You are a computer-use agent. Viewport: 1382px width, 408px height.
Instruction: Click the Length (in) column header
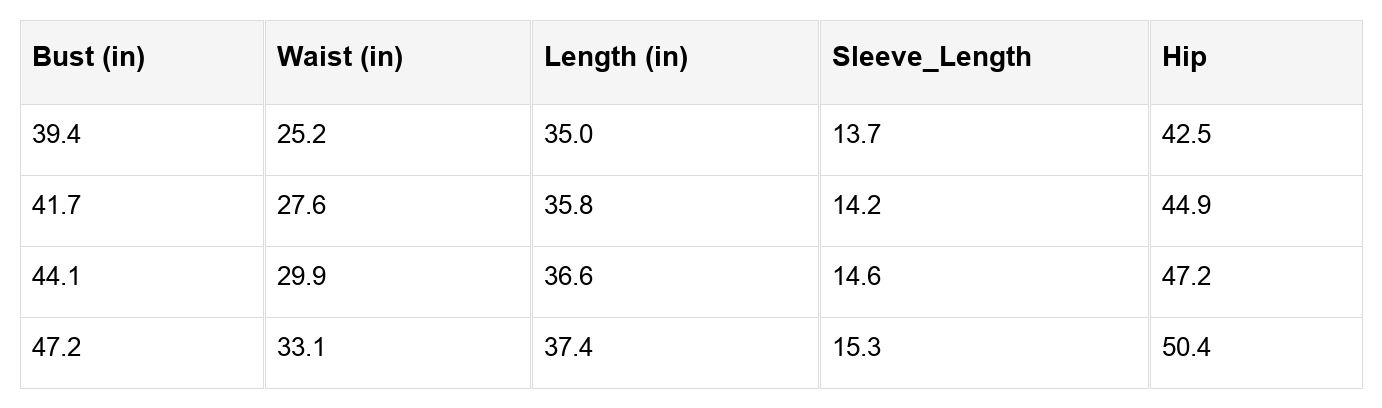[616, 57]
